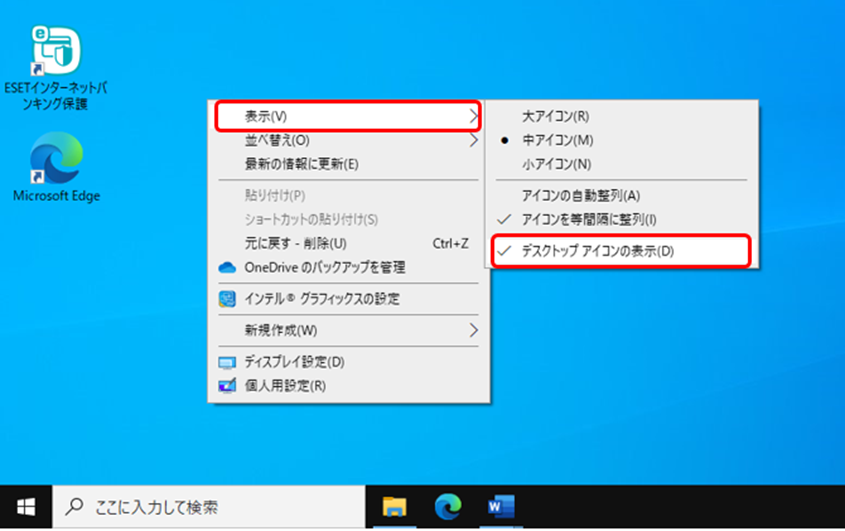Expand the 新規作成(W) submenu

click(x=349, y=330)
